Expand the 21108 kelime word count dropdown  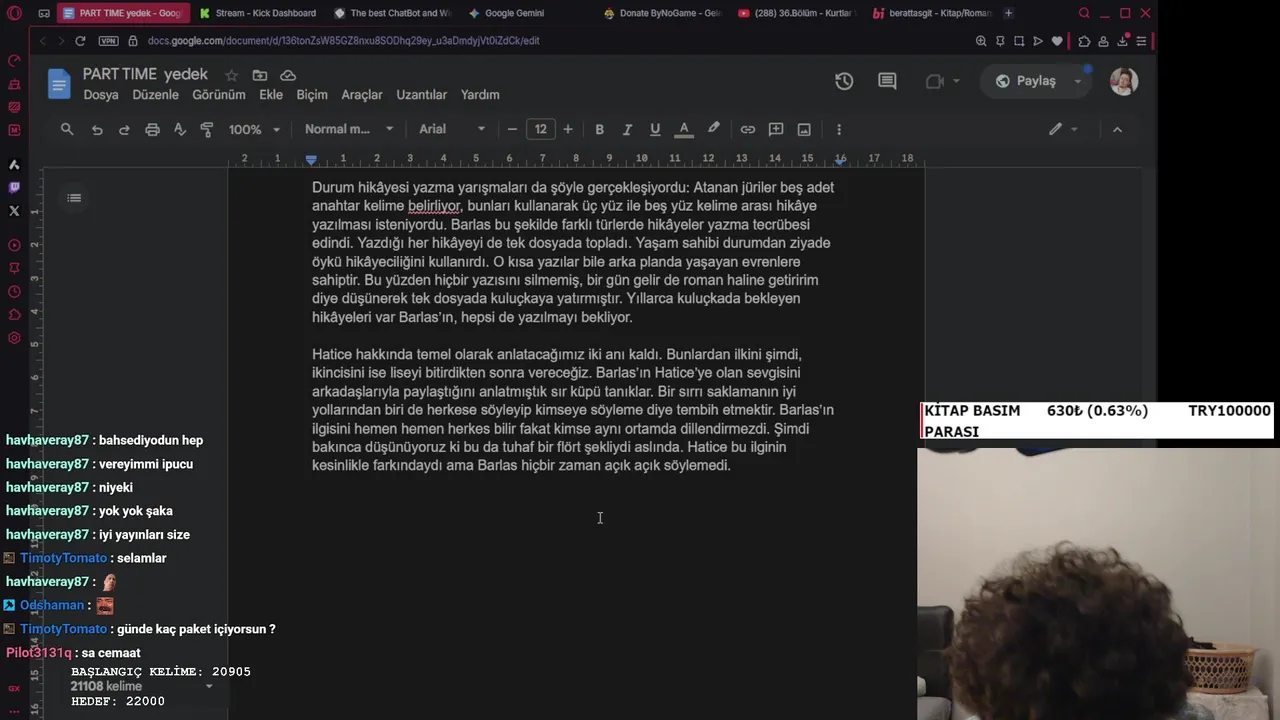click(x=209, y=687)
